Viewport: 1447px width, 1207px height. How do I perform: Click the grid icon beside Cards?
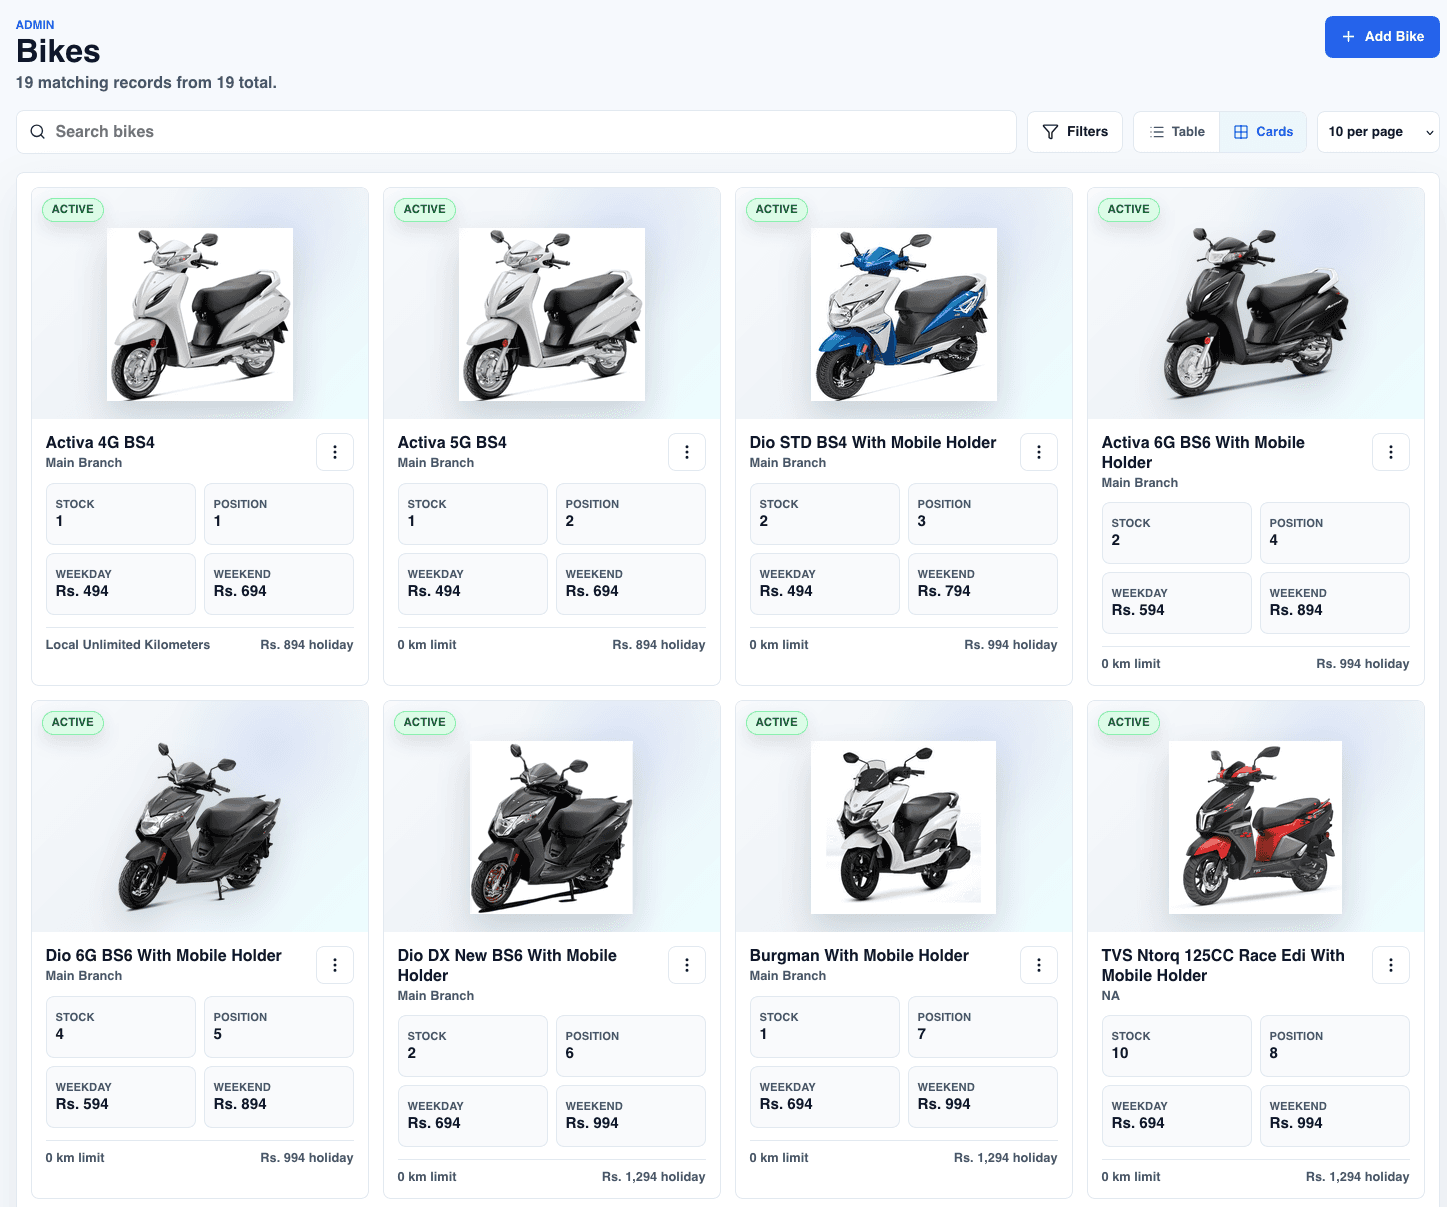1241,132
